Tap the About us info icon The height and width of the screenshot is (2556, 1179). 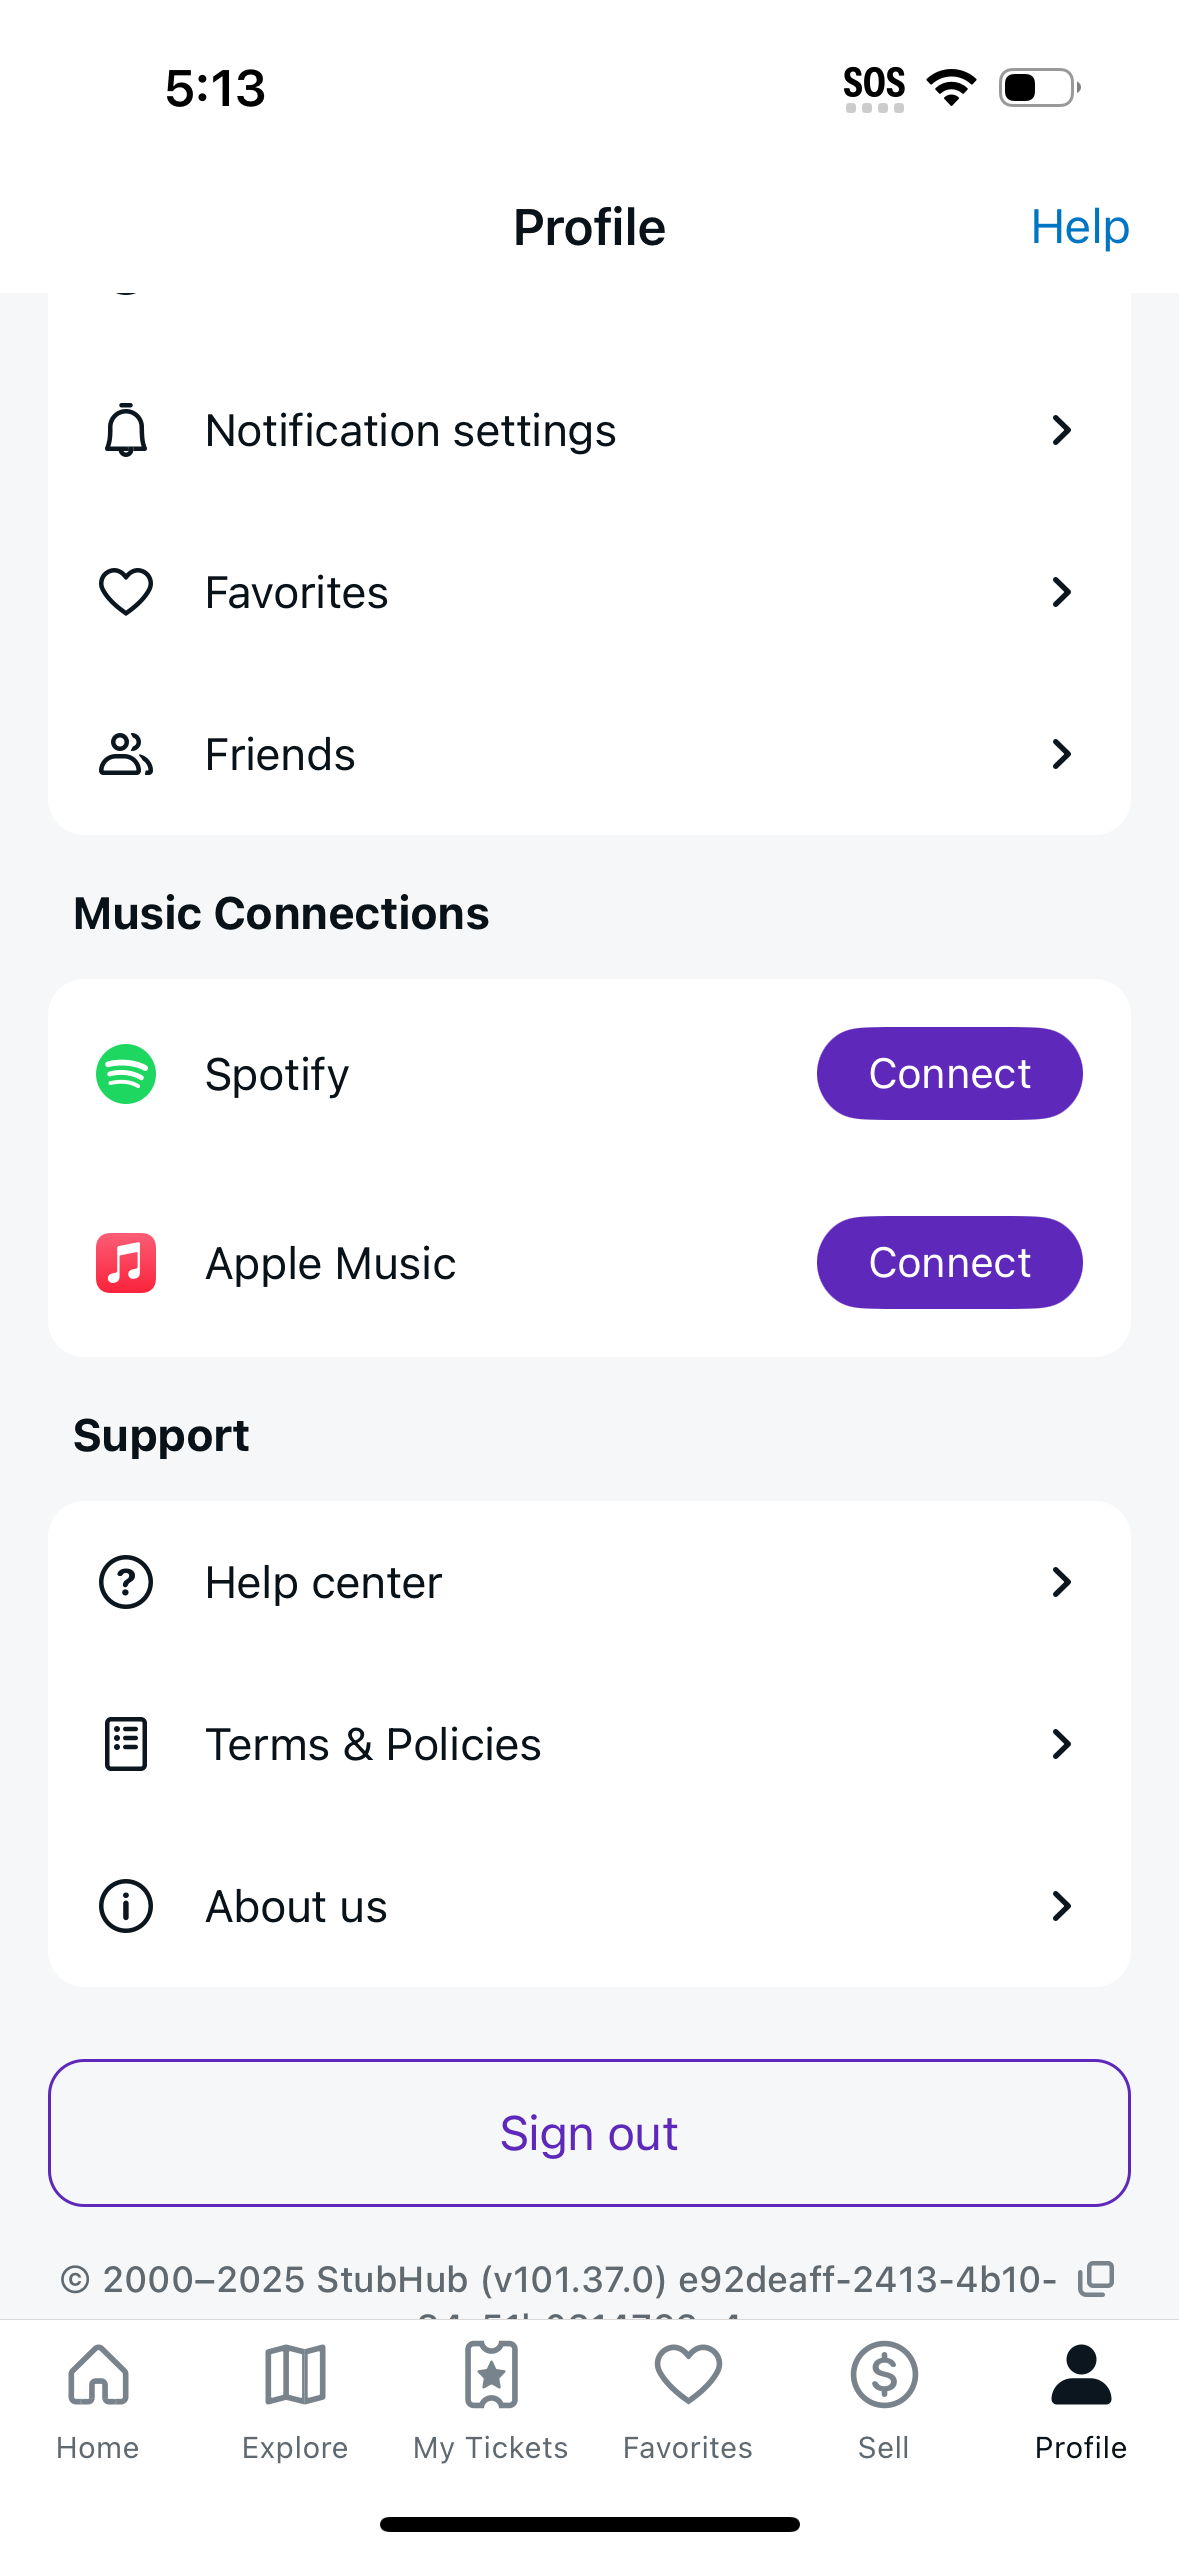[126, 1906]
